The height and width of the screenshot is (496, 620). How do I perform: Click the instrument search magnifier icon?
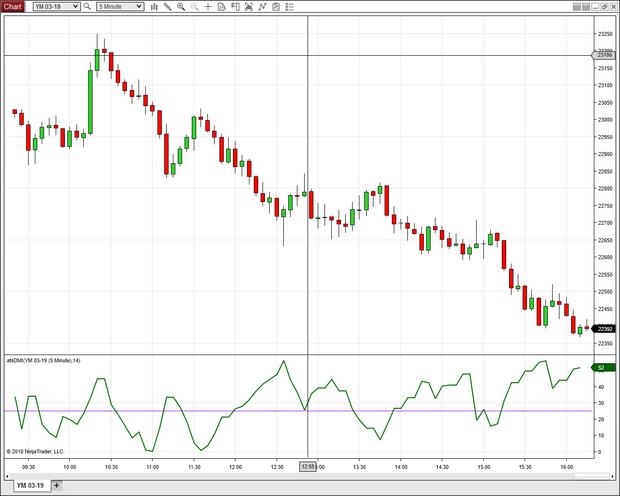[x=87, y=6]
